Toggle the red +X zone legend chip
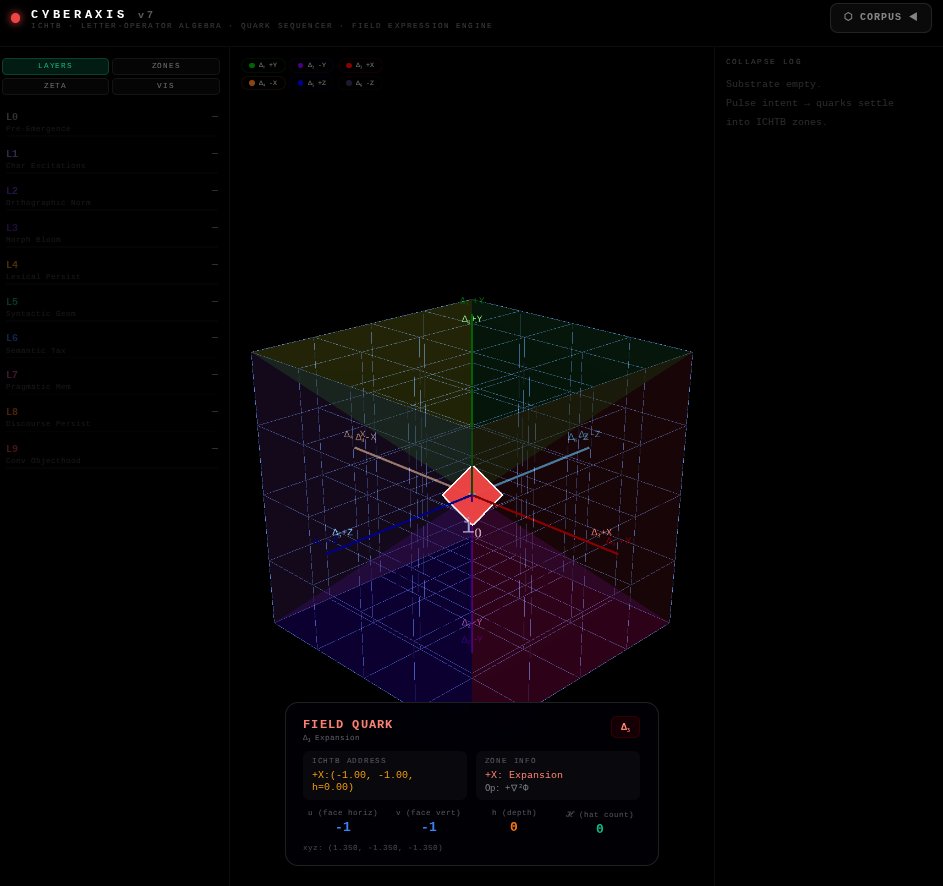 [360, 65]
